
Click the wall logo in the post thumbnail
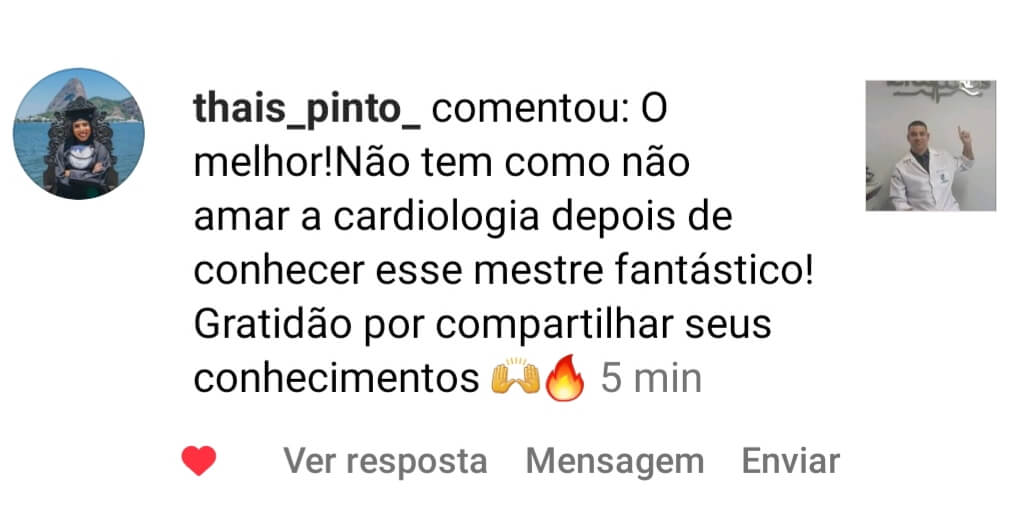pos(939,90)
